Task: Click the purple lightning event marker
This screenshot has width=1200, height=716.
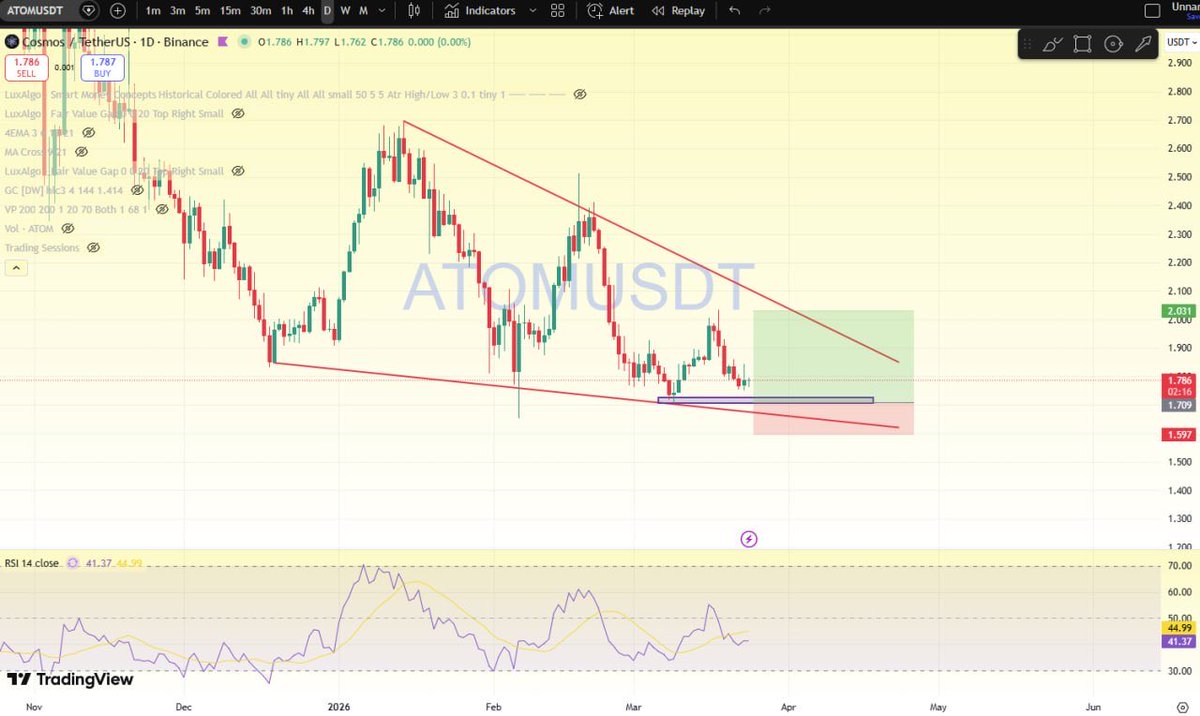Action: (749, 539)
